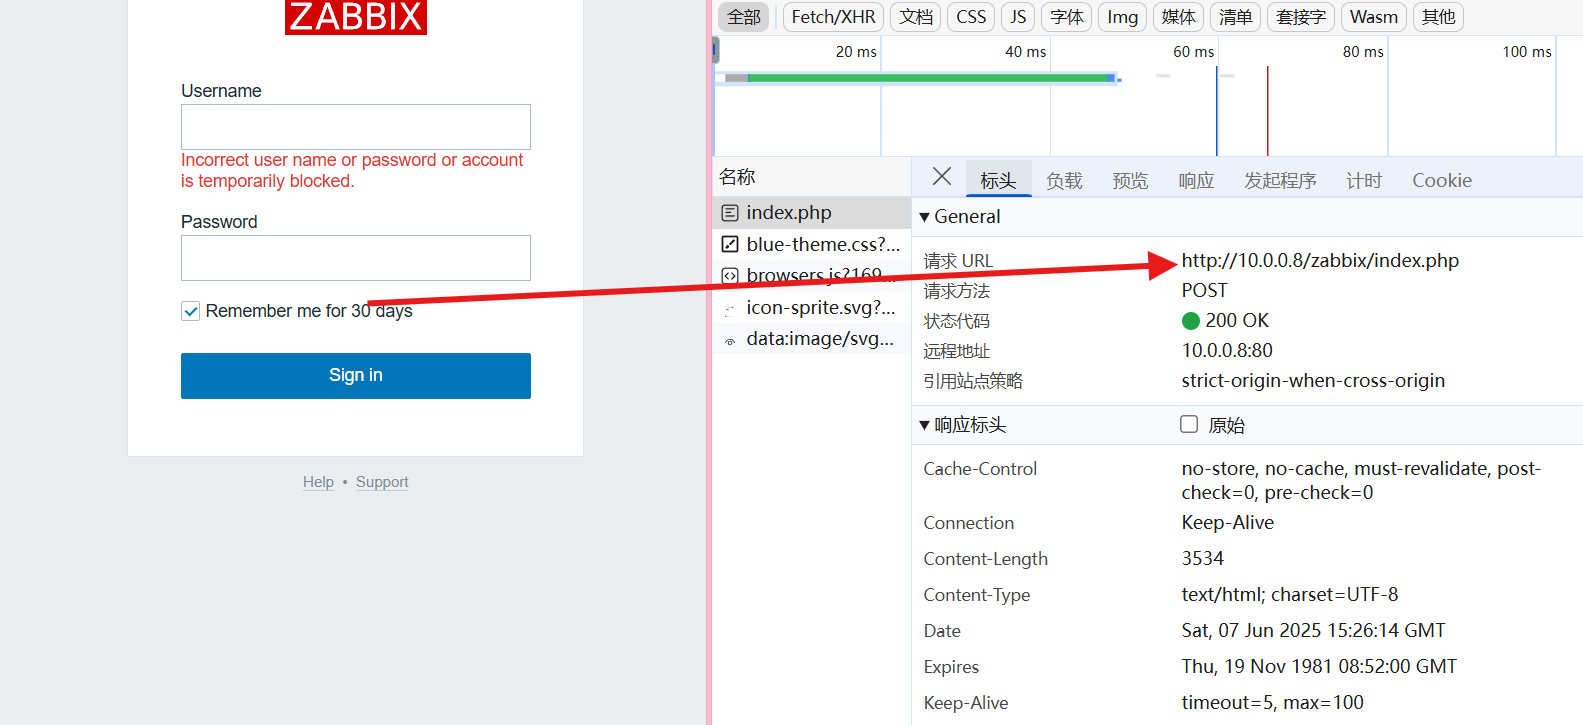Filter requests by Fetch/XHR

834,17
